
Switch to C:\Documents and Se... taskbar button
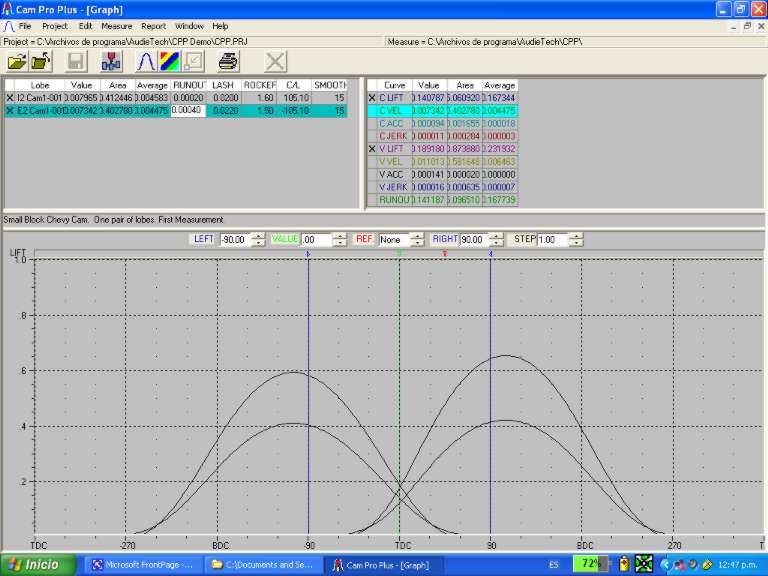pyautogui.click(x=263, y=564)
